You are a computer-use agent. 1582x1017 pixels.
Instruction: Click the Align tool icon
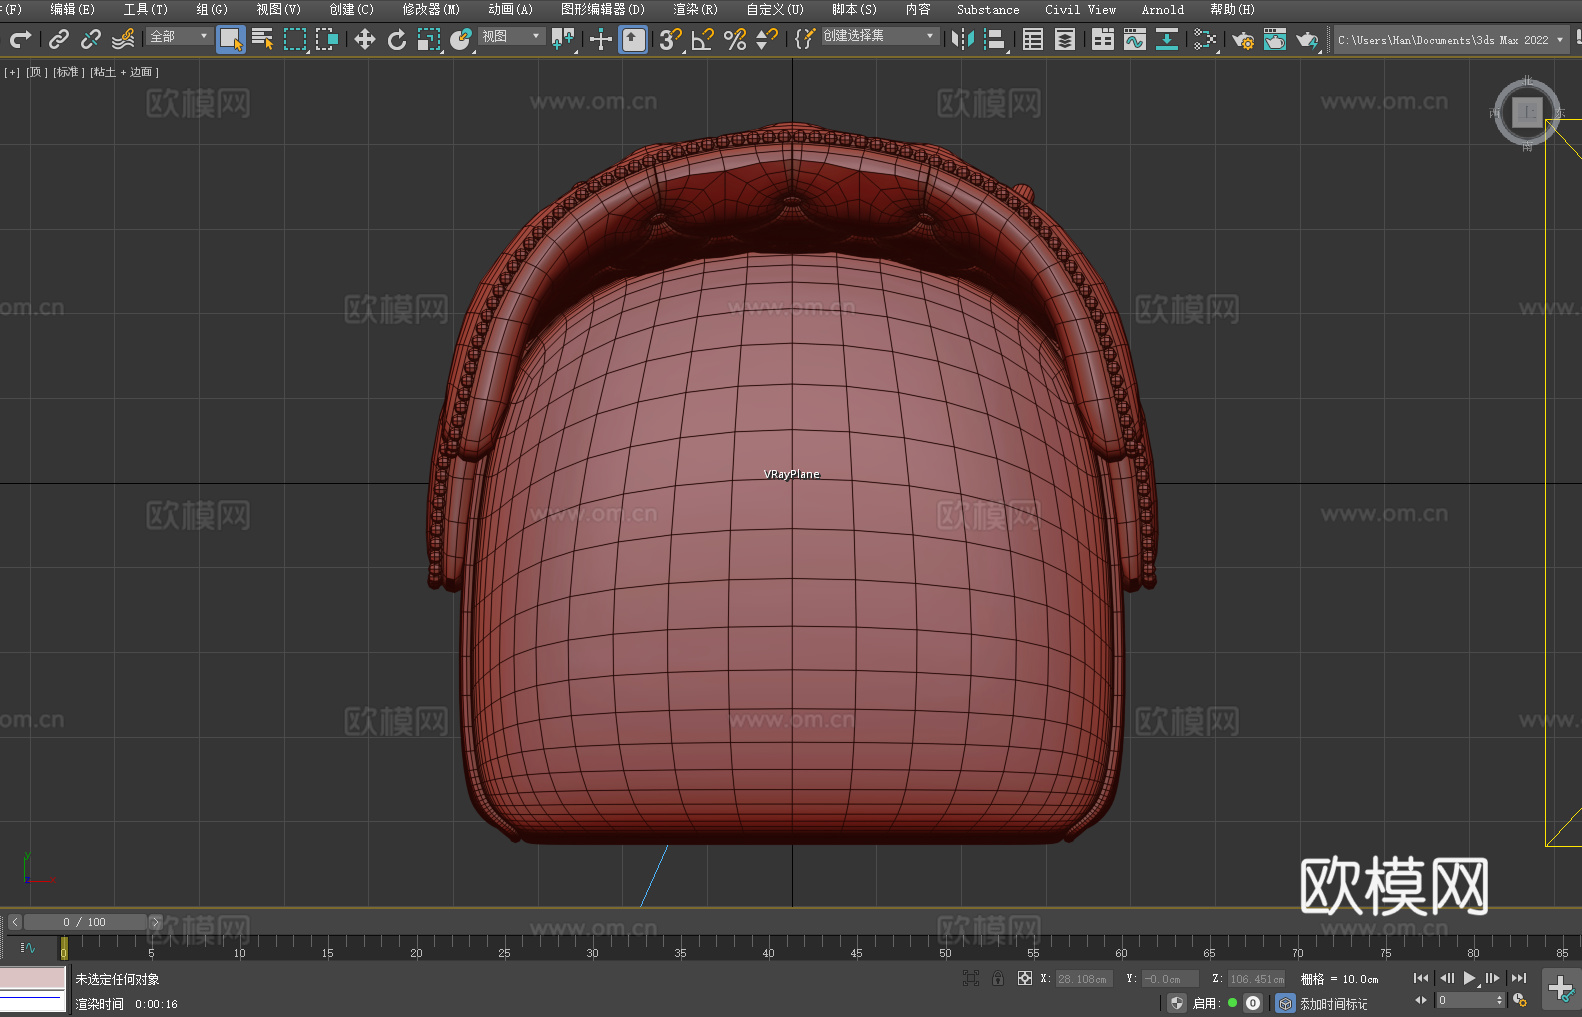coord(995,39)
